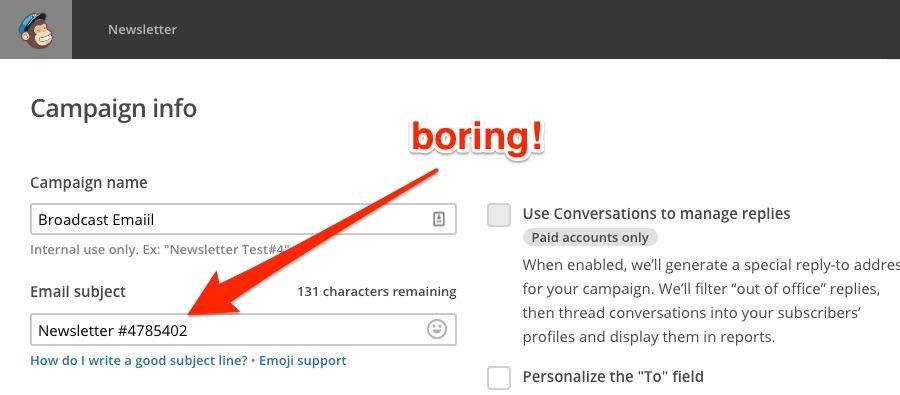Click the contact card icon in Campaign name field
900x395 pixels.
pos(439,219)
